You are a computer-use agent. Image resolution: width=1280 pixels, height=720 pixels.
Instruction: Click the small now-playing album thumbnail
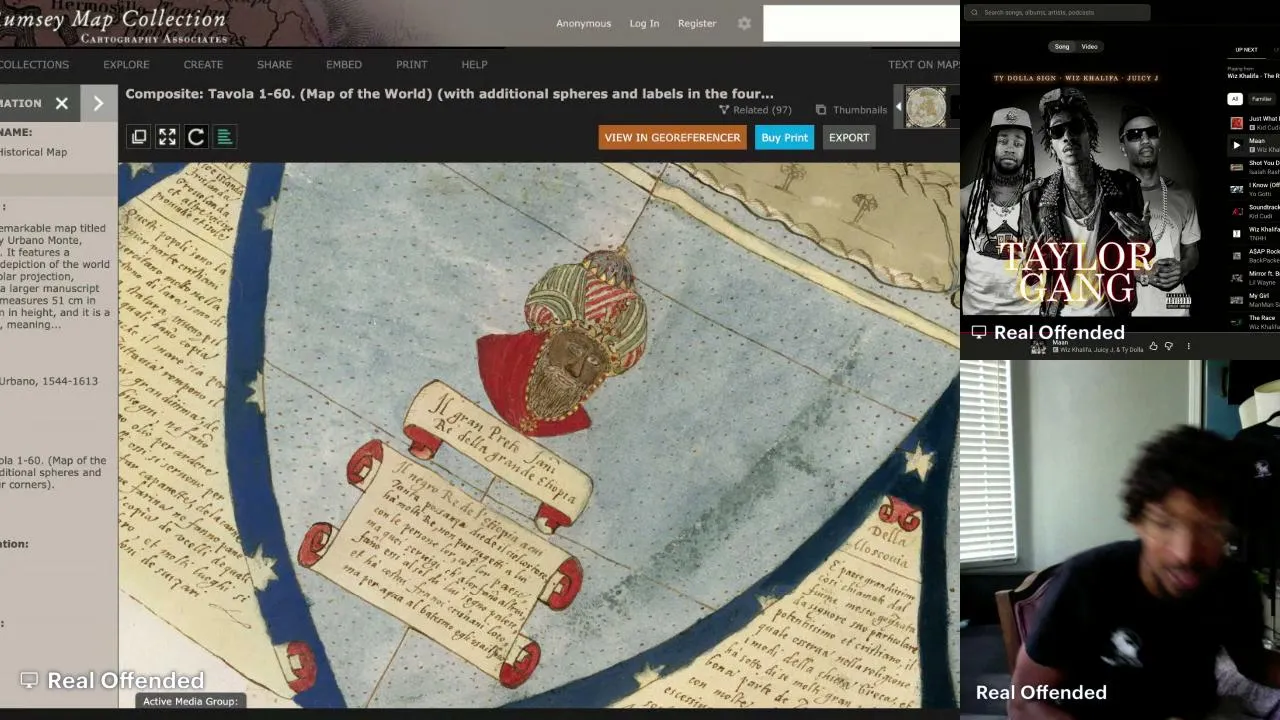(1038, 347)
